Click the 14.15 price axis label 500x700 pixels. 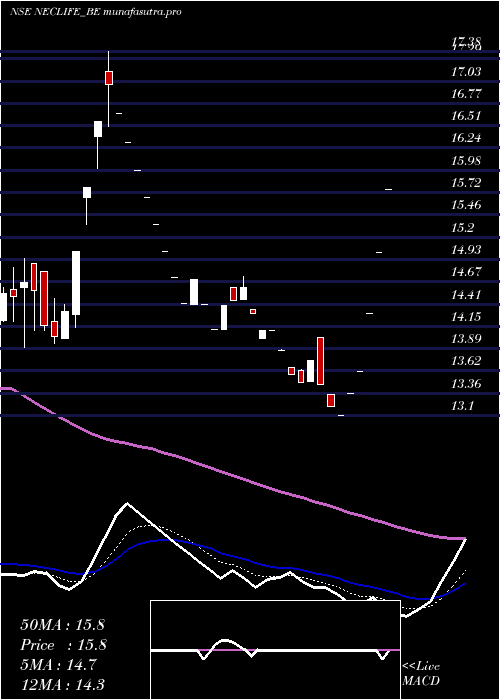tap(467, 317)
